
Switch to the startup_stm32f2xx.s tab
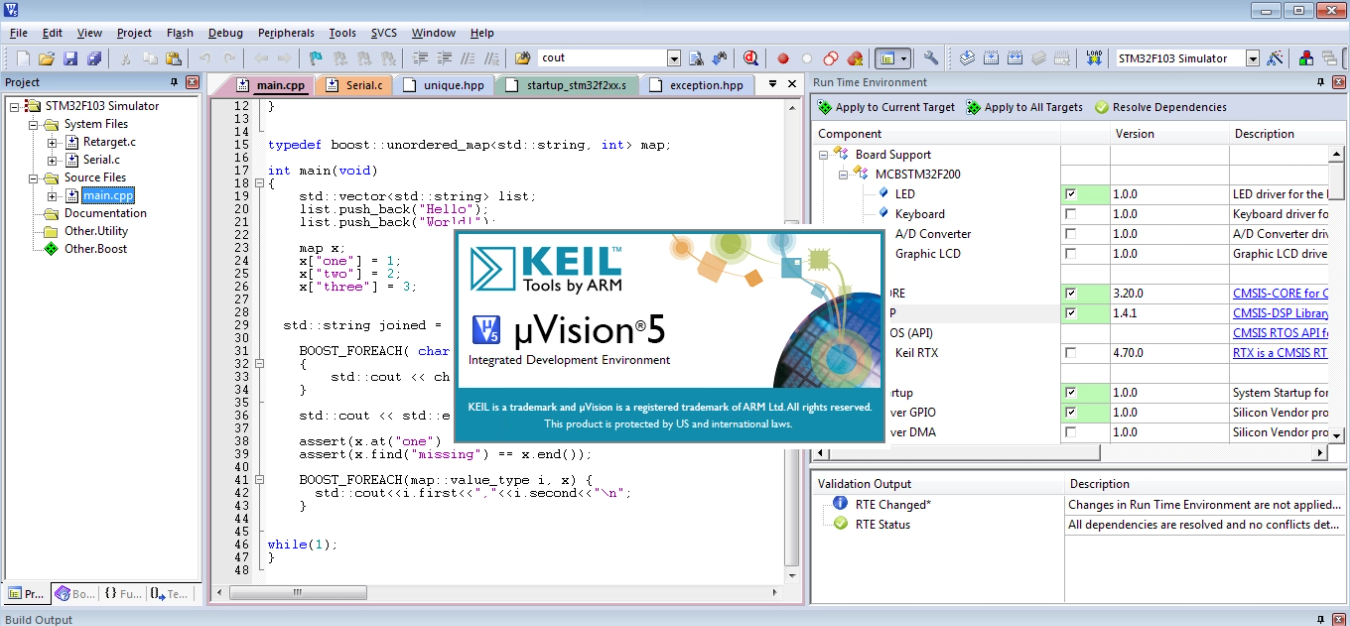569,85
